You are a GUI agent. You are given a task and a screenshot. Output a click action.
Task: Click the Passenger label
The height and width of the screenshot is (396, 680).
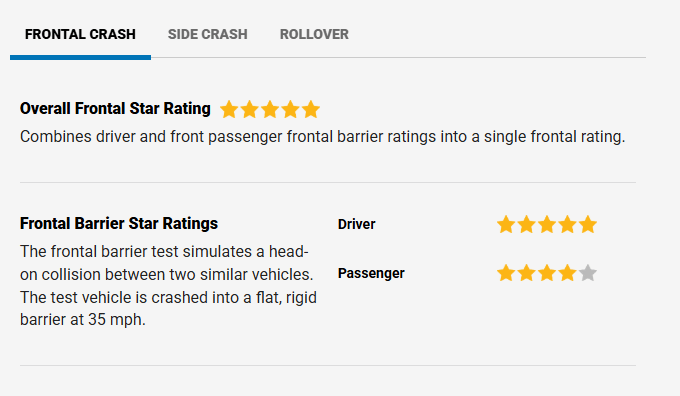click(371, 273)
